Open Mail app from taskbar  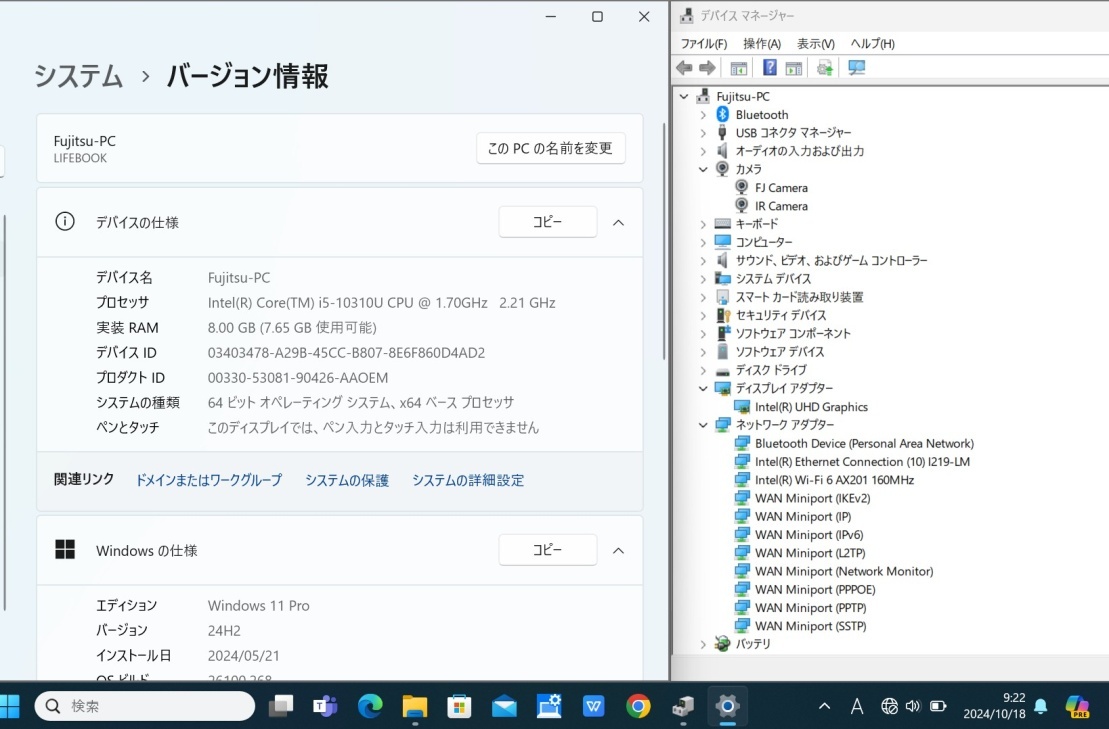point(504,706)
